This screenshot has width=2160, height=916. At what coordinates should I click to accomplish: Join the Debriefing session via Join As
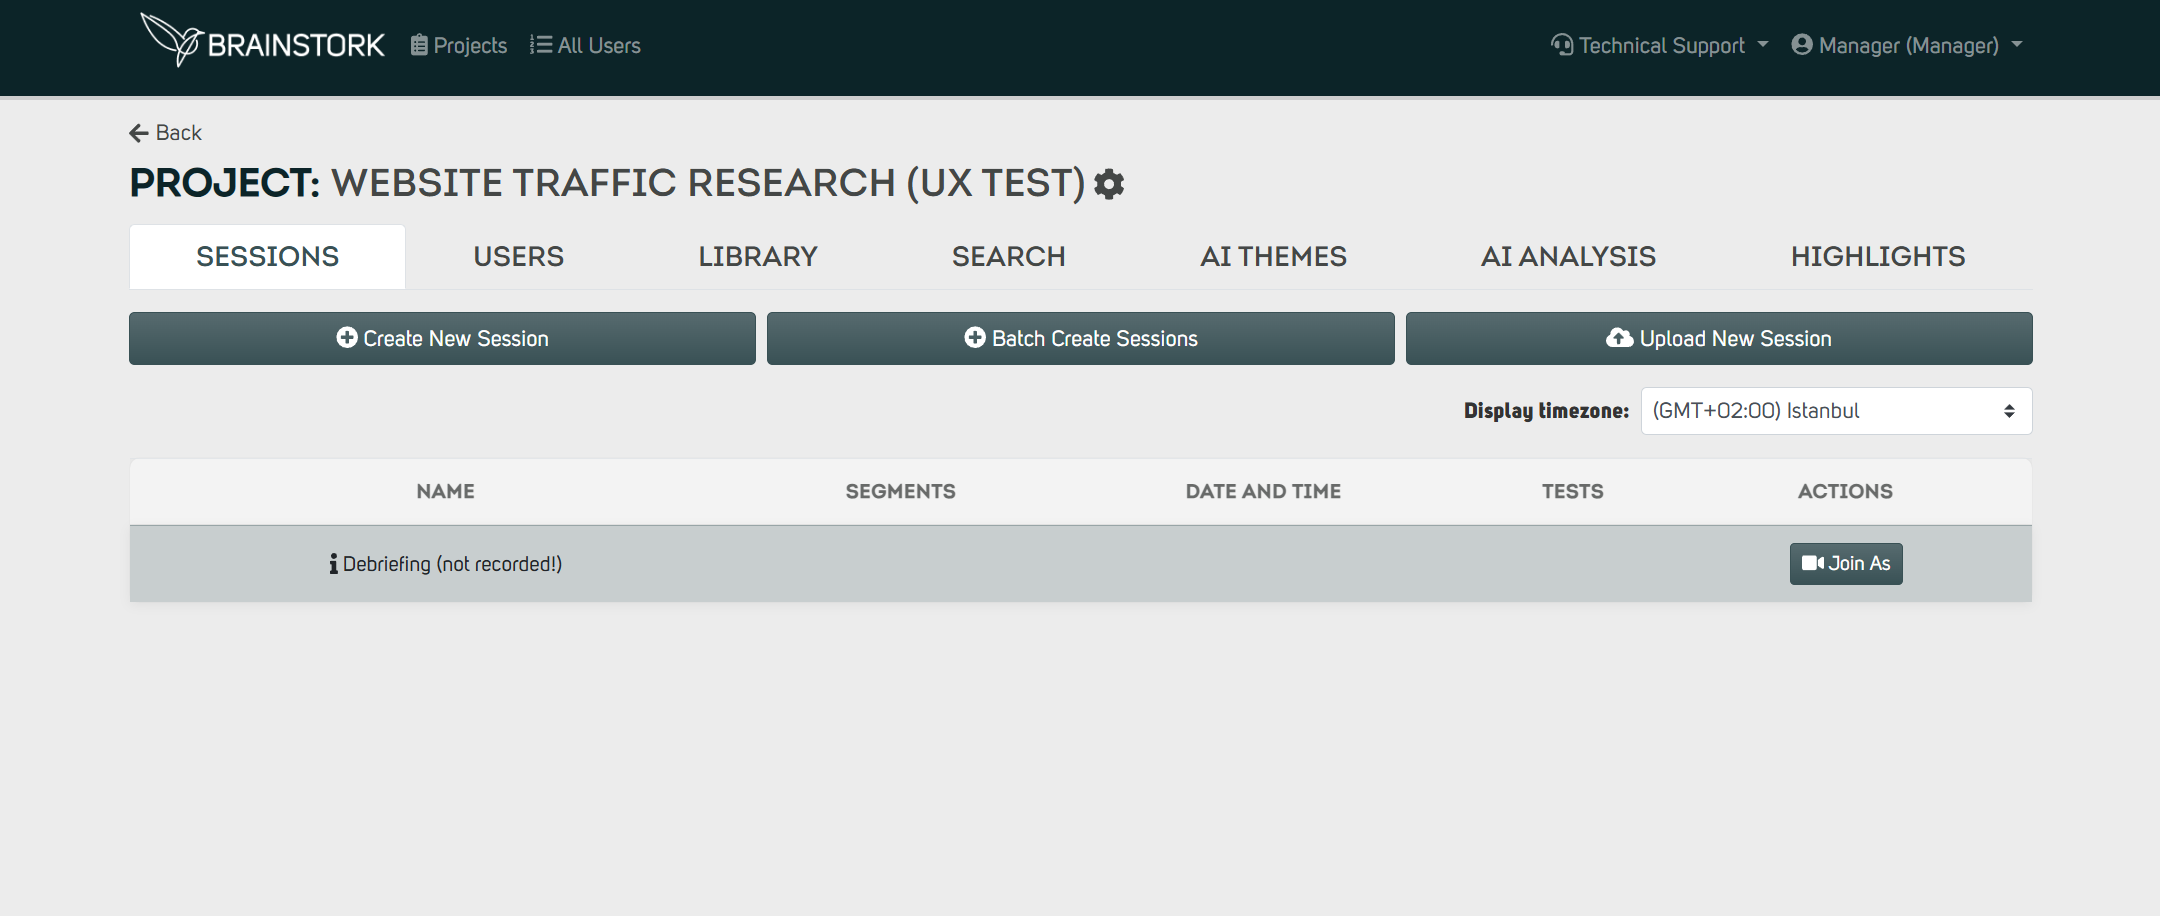[x=1846, y=564]
